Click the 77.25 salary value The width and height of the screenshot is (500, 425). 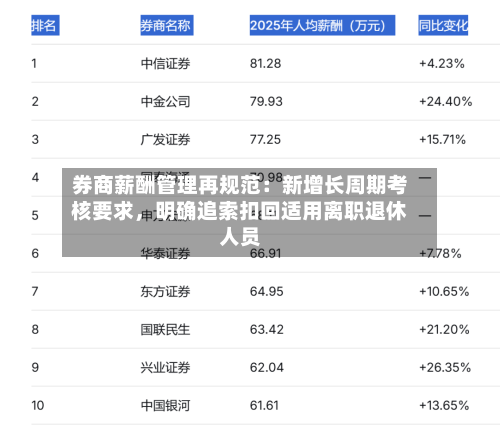coord(265,139)
